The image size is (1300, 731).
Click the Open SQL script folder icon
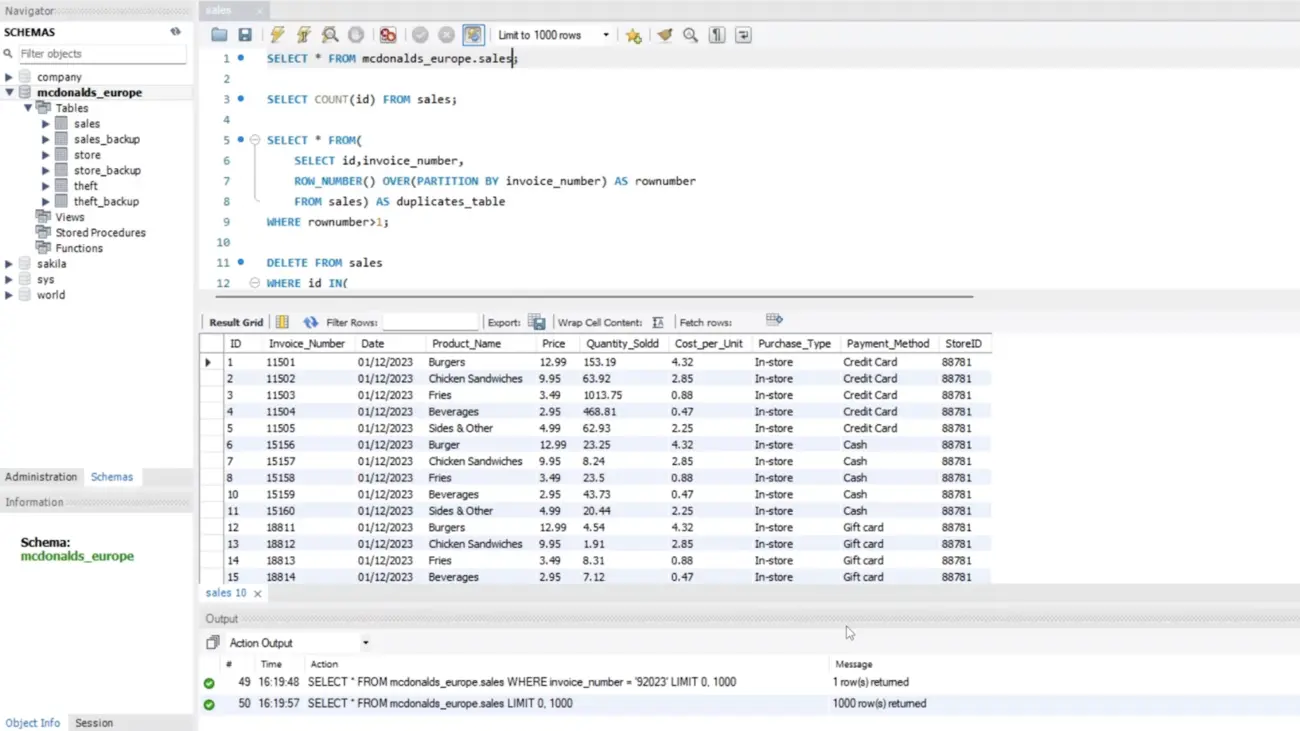219,35
